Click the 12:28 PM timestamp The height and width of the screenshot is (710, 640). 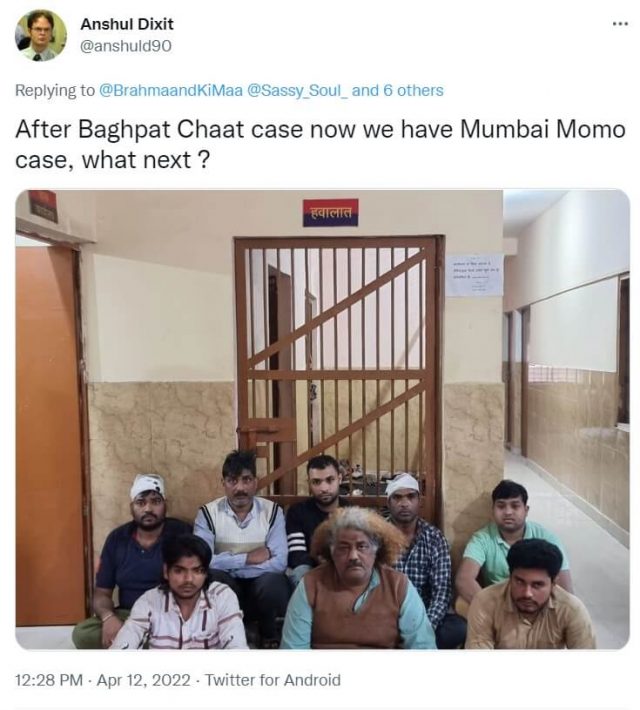tap(49, 680)
